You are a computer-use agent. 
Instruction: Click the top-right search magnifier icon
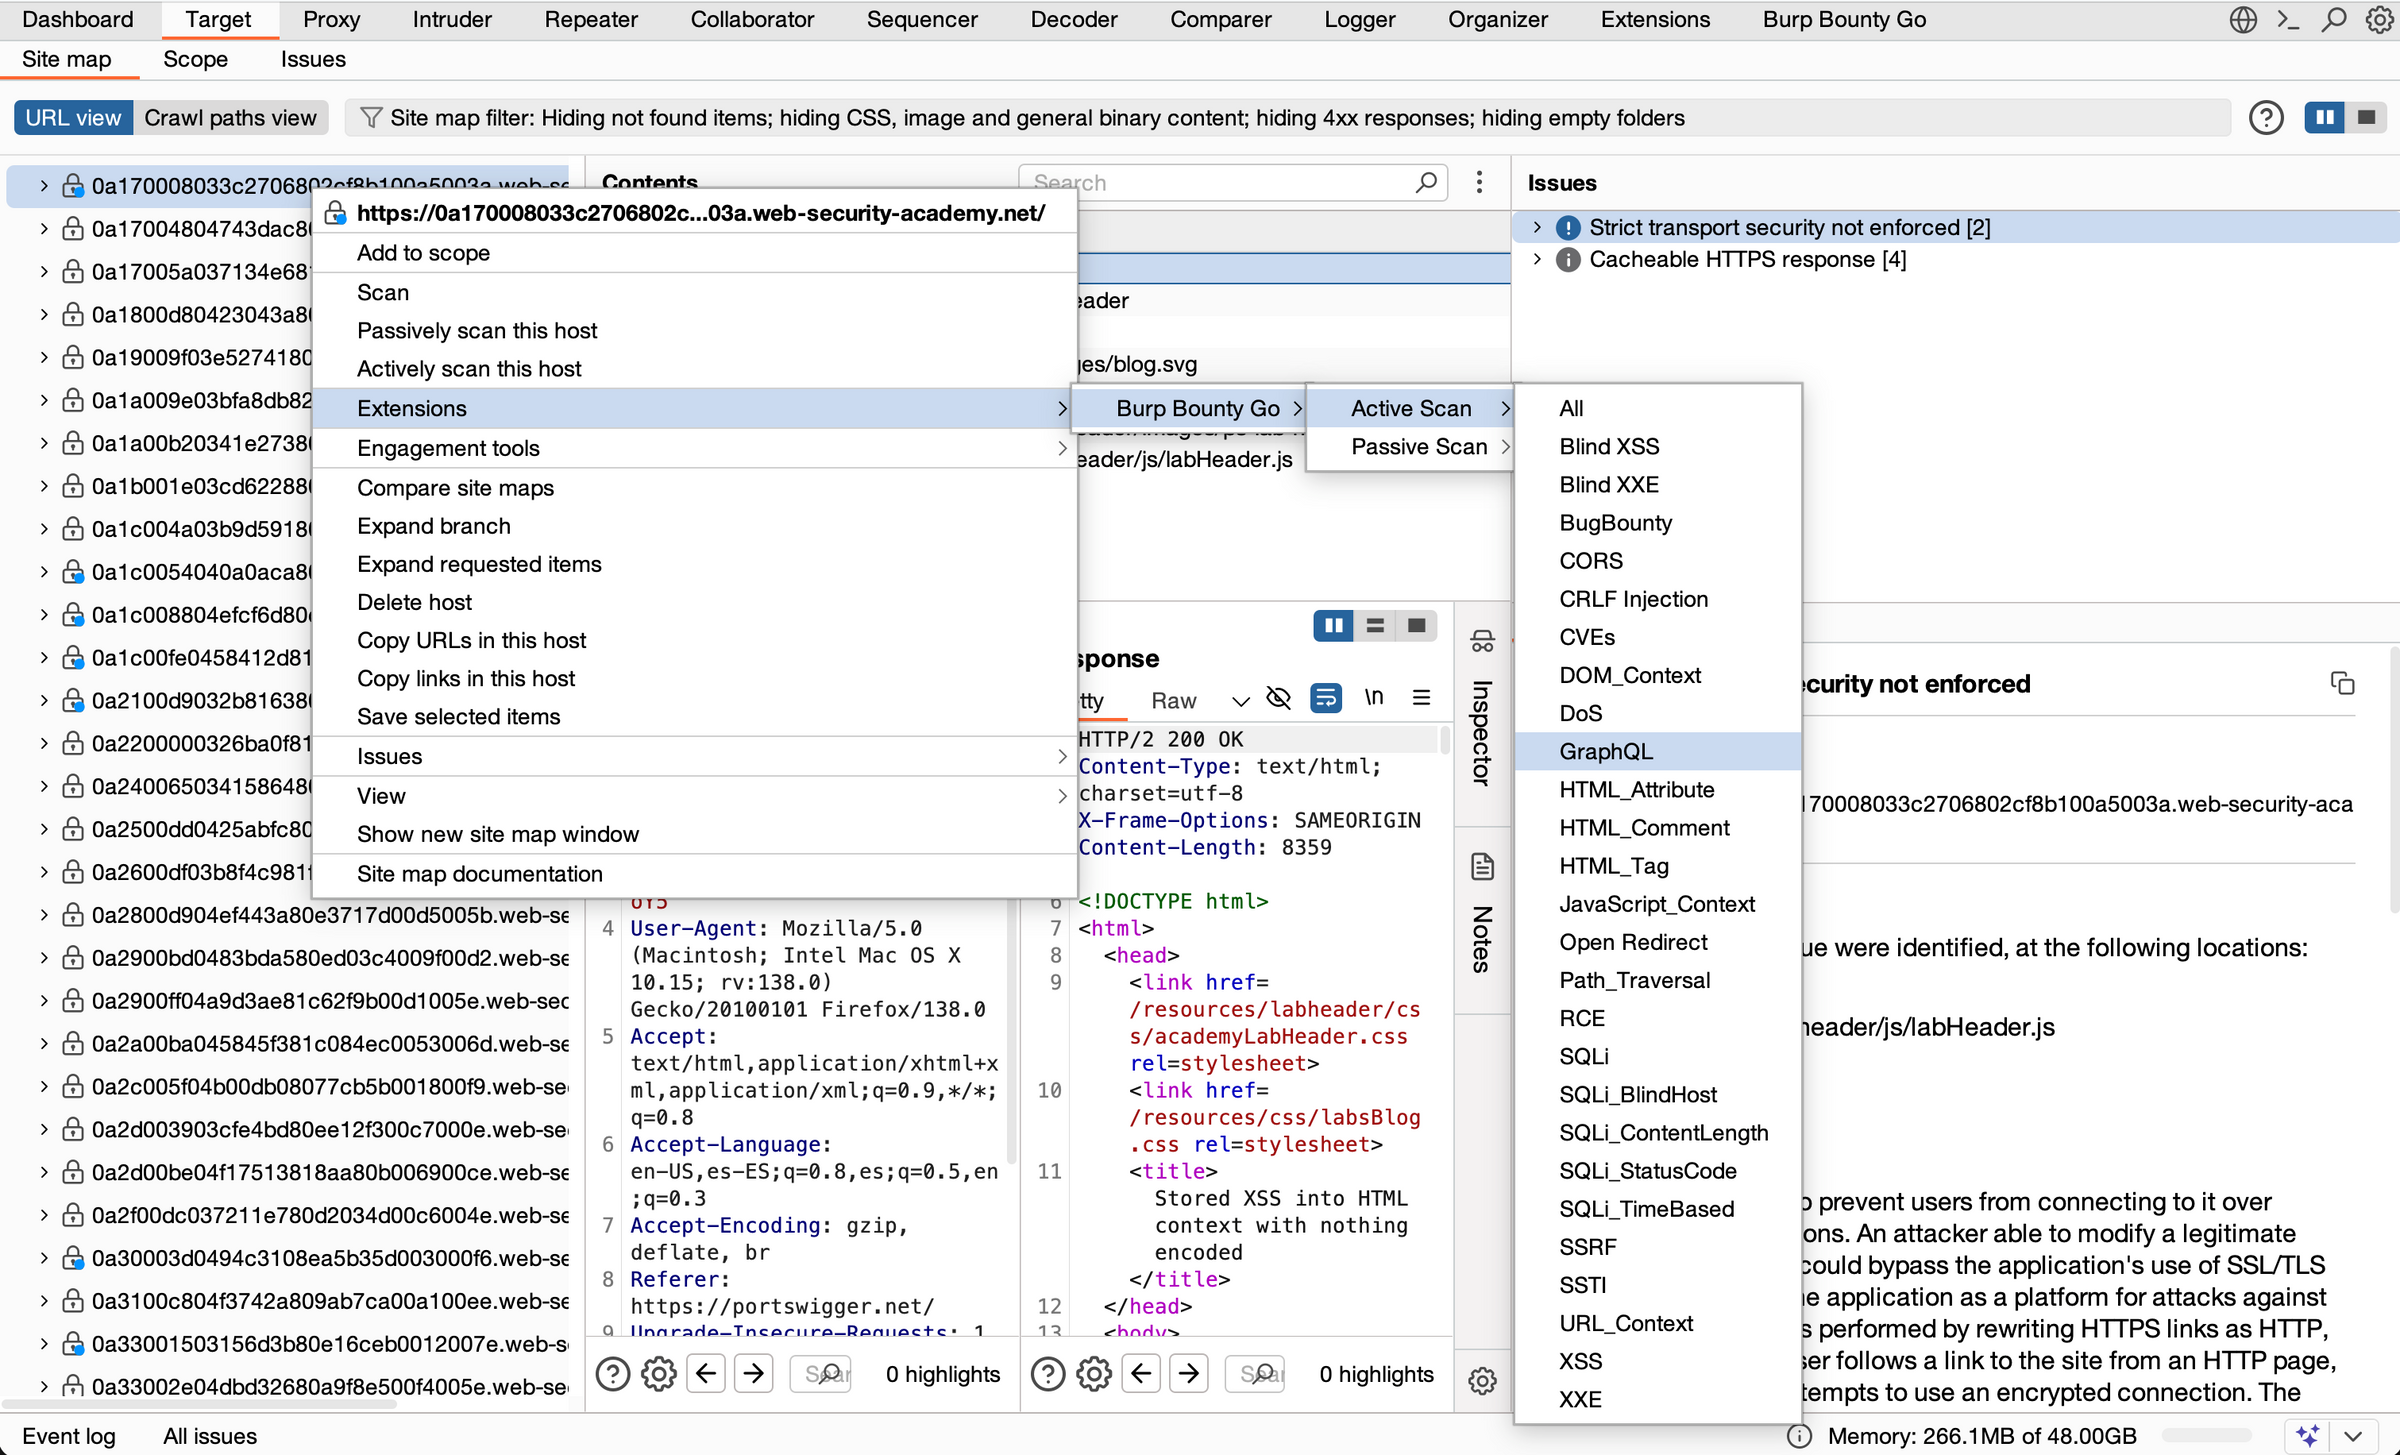click(2333, 20)
